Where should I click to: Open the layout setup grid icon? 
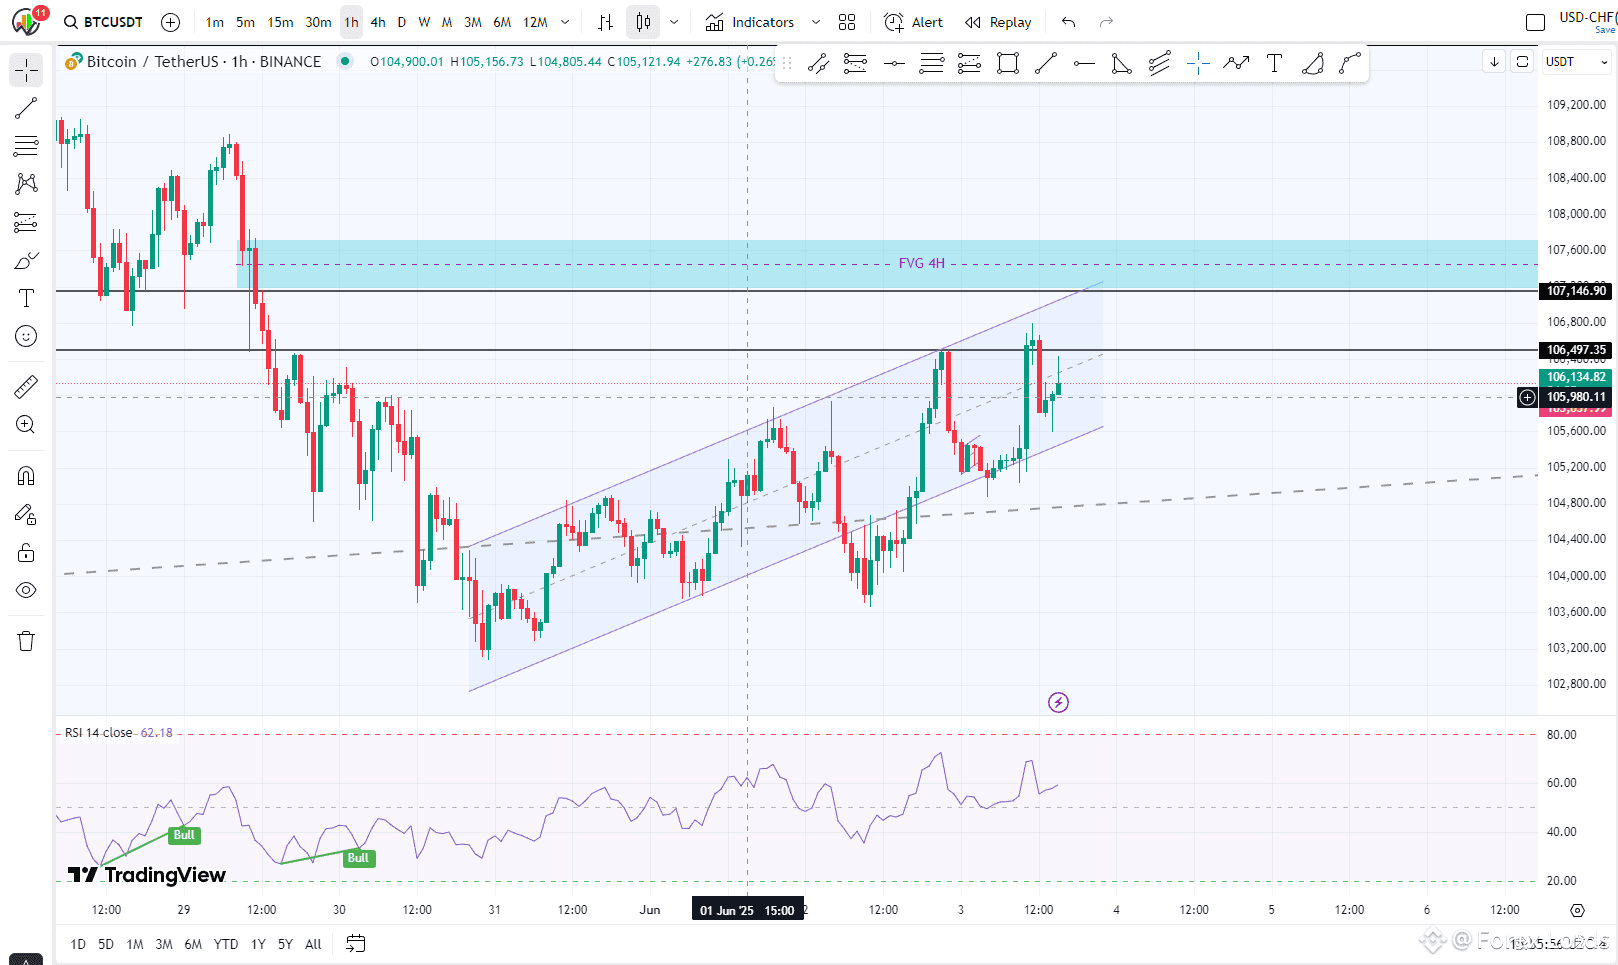coord(847,22)
